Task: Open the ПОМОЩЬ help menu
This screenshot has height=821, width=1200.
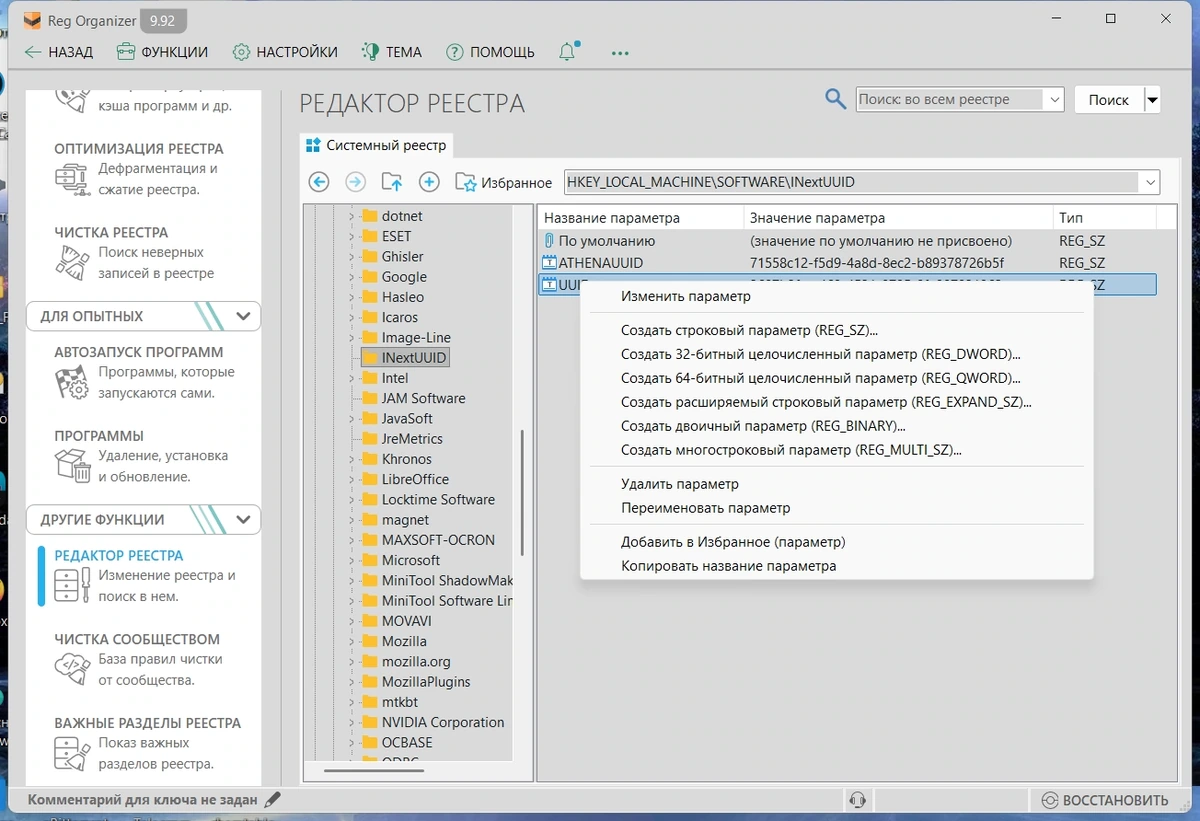Action: tap(490, 52)
